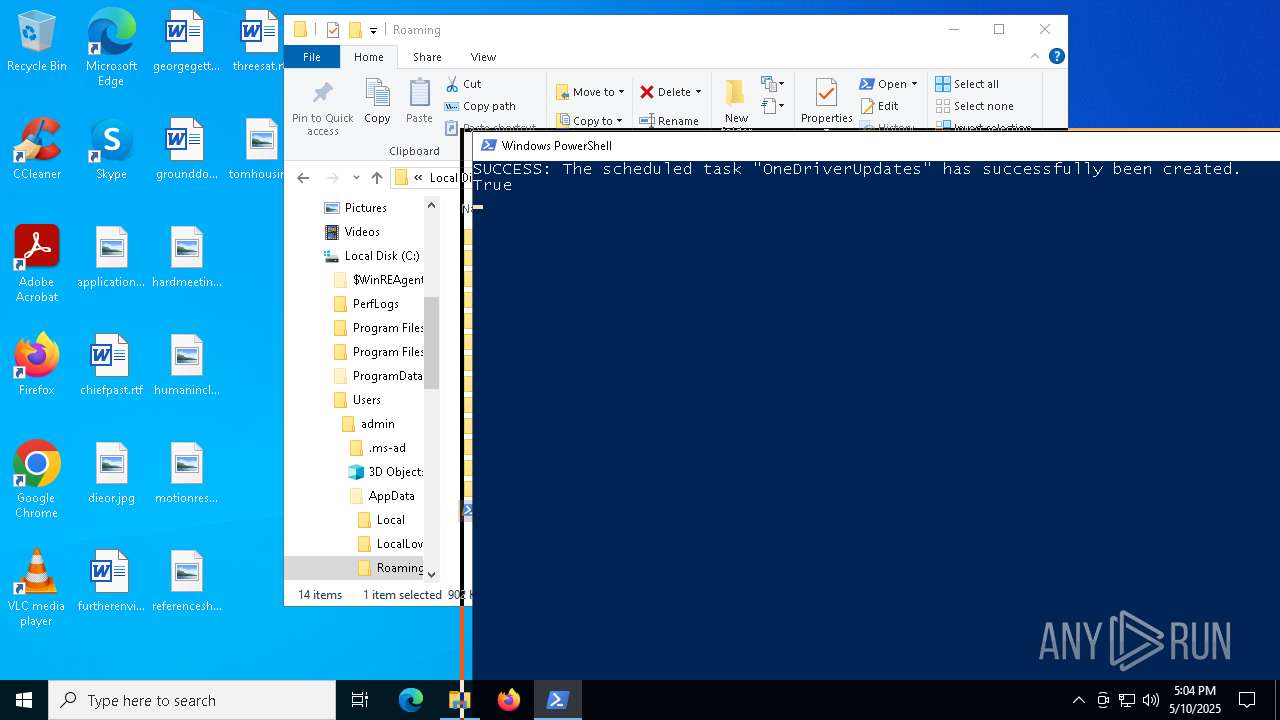The image size is (1280, 720).
Task: Switch to the Home ribbon tab
Action: pos(368,57)
